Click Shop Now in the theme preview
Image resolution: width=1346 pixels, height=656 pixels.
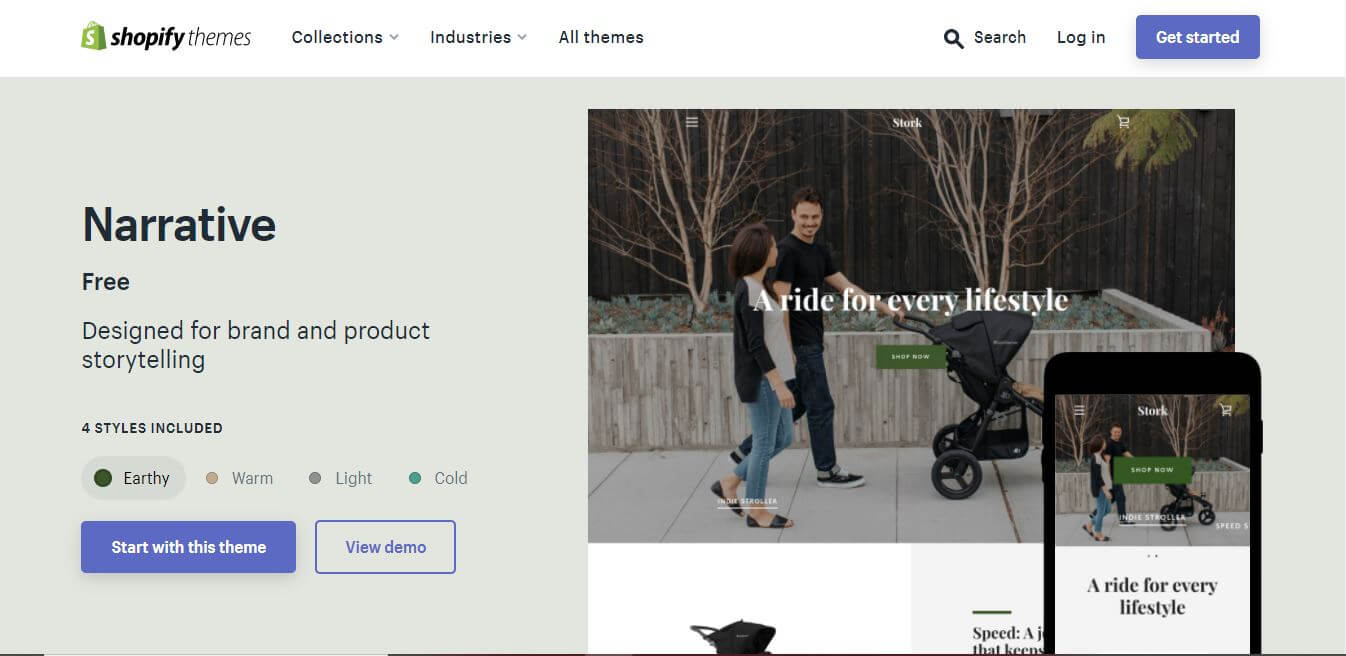point(909,355)
